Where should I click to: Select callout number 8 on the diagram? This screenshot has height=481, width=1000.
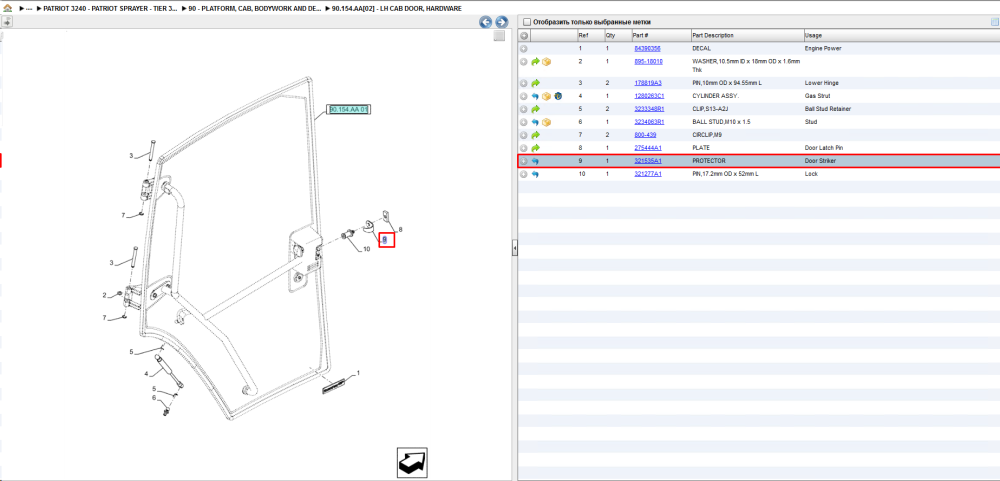pyautogui.click(x=401, y=230)
